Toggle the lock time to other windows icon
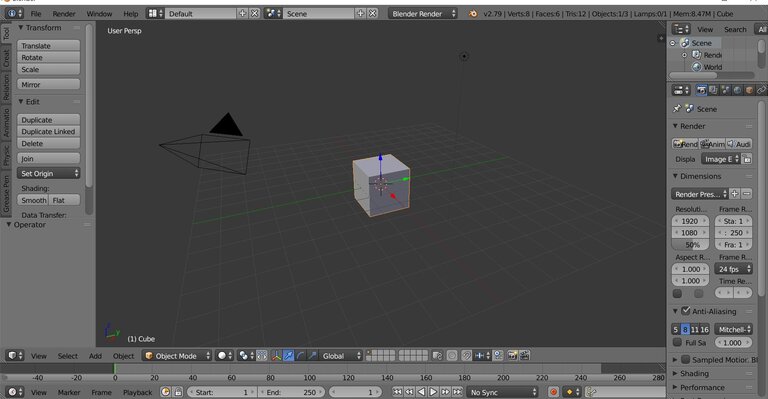Screen dimensions: 768x399 [178, 392]
